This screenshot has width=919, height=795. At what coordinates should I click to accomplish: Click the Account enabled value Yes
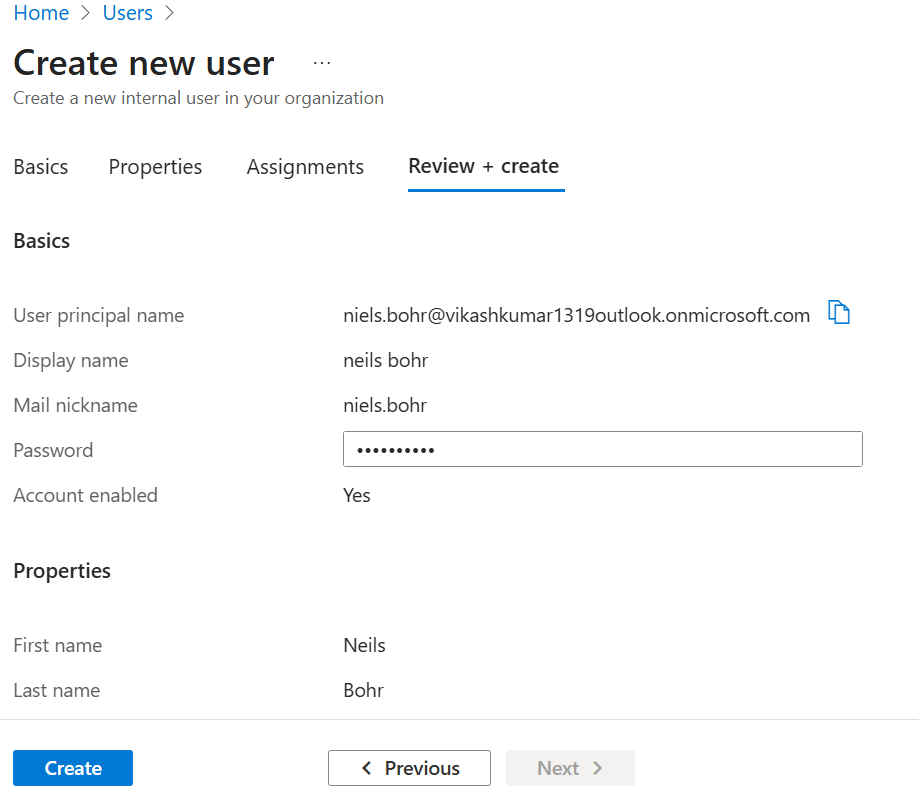click(357, 496)
